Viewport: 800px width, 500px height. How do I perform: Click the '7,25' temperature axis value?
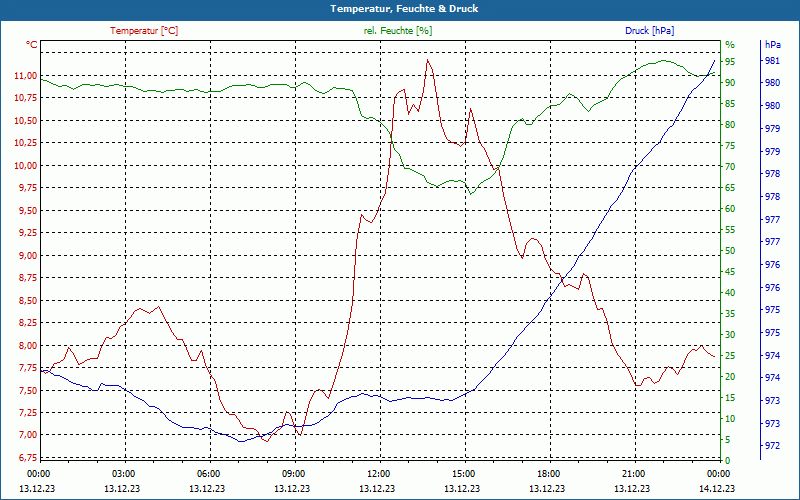(28, 413)
